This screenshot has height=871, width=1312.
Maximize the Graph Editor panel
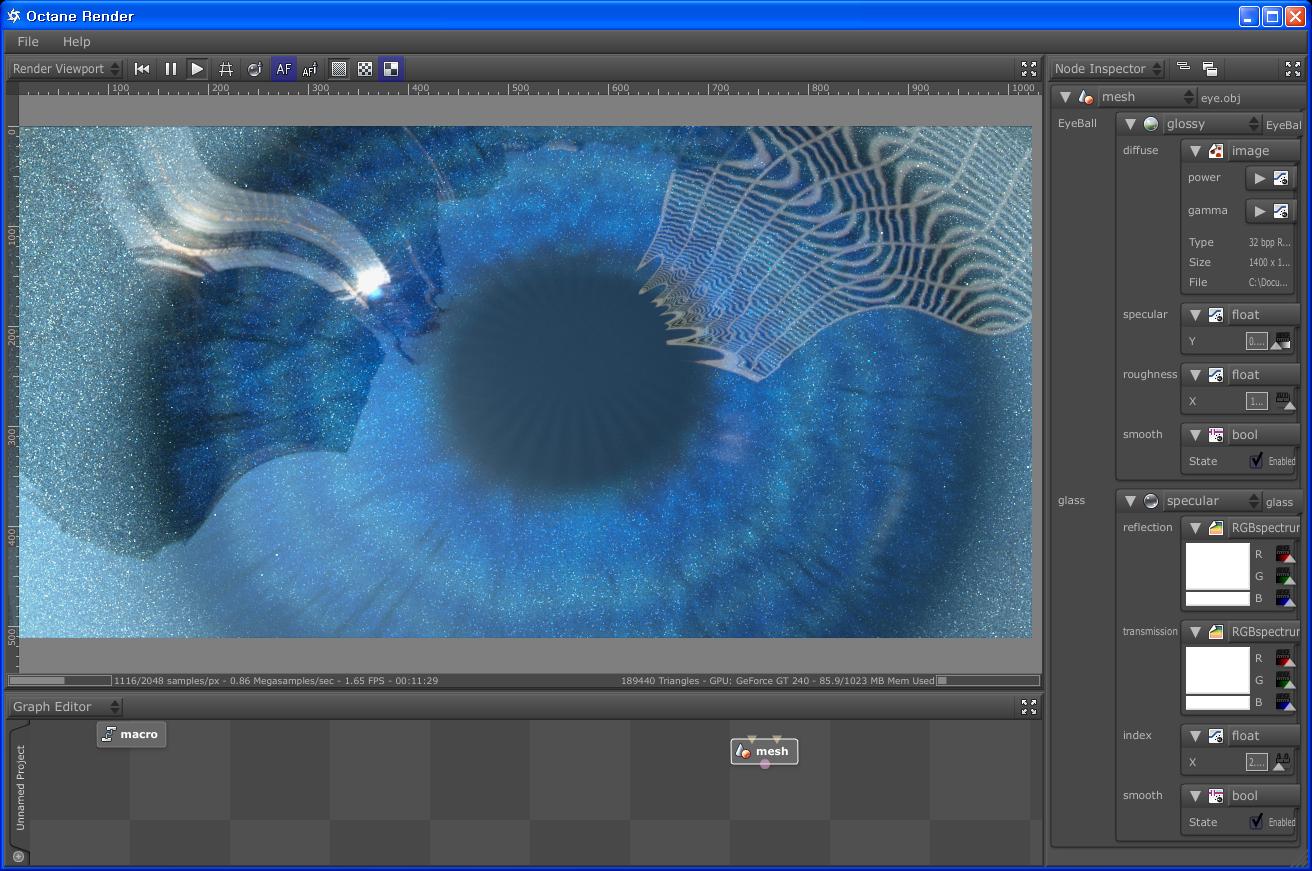[1028, 707]
